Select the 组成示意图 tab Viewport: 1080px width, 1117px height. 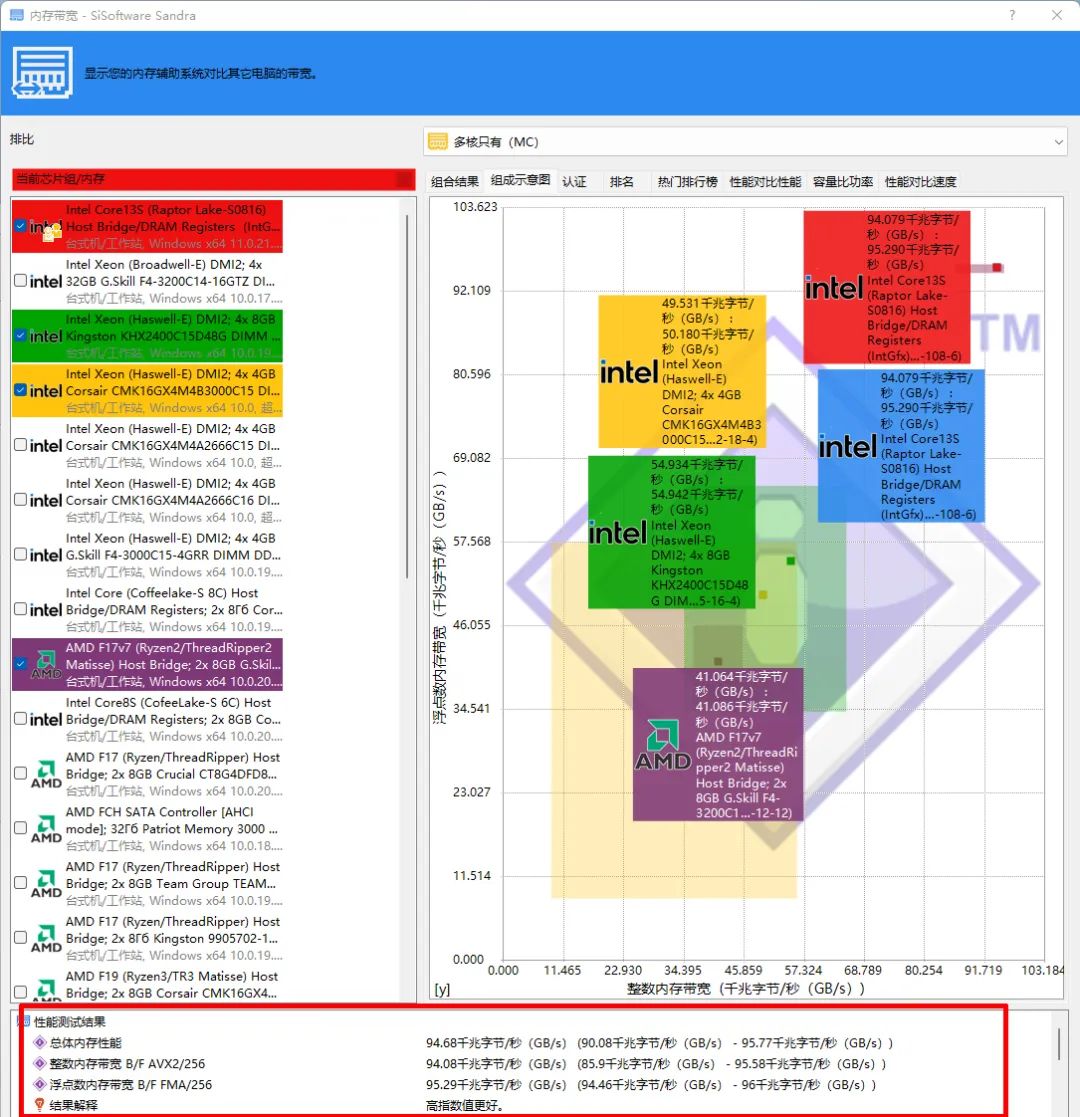520,180
